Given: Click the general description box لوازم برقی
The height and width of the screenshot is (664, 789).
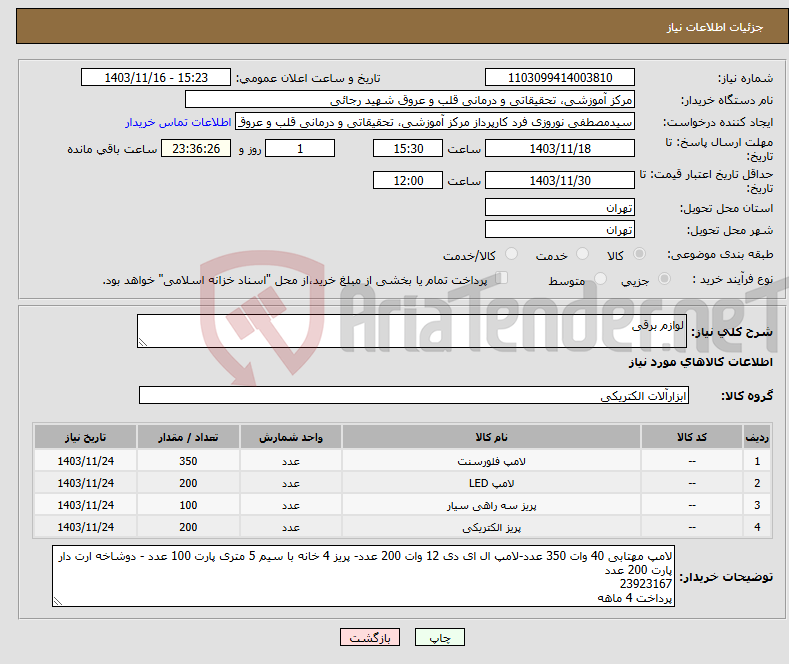Looking at the screenshot, I should [x=412, y=331].
